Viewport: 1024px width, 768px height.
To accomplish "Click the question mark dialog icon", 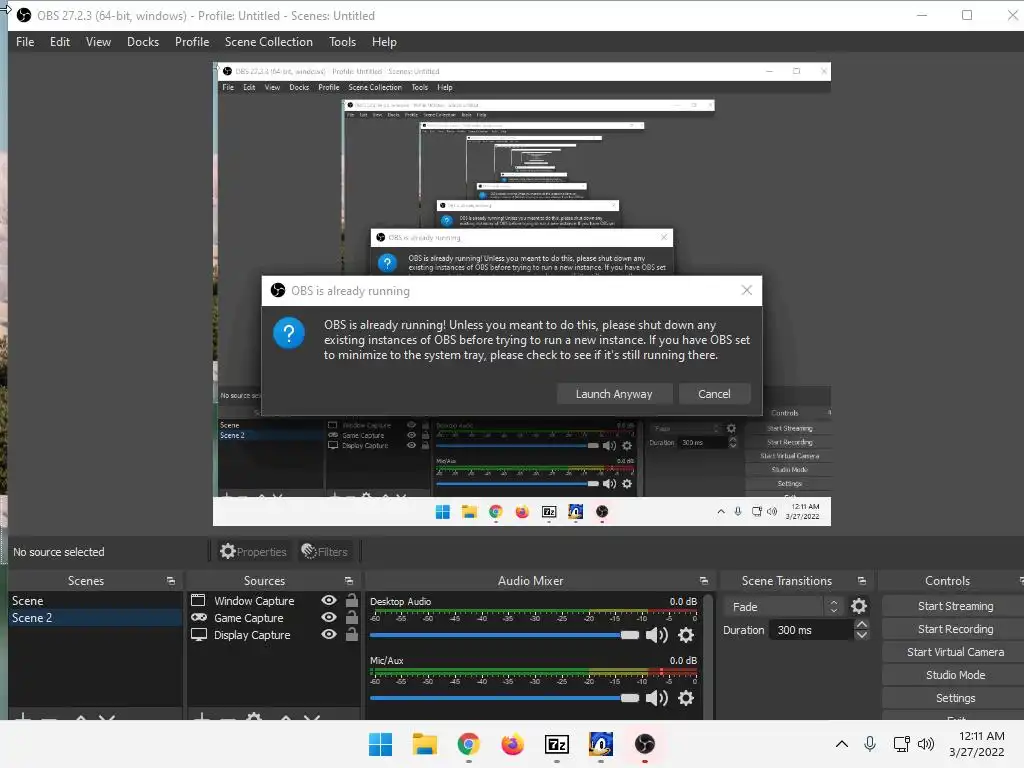I will 289,334.
